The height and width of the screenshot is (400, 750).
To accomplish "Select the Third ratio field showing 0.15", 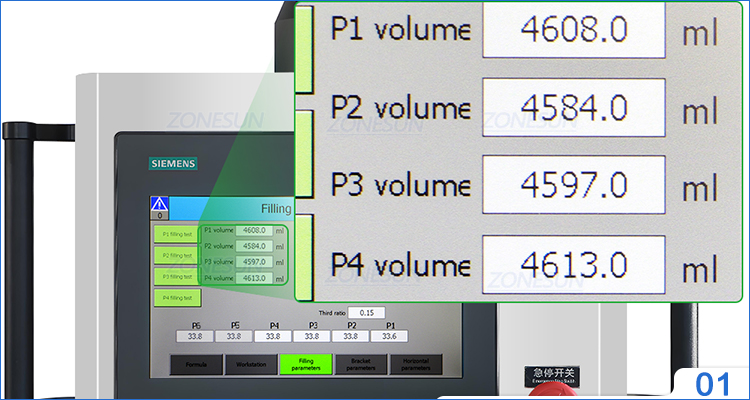I will (366, 313).
